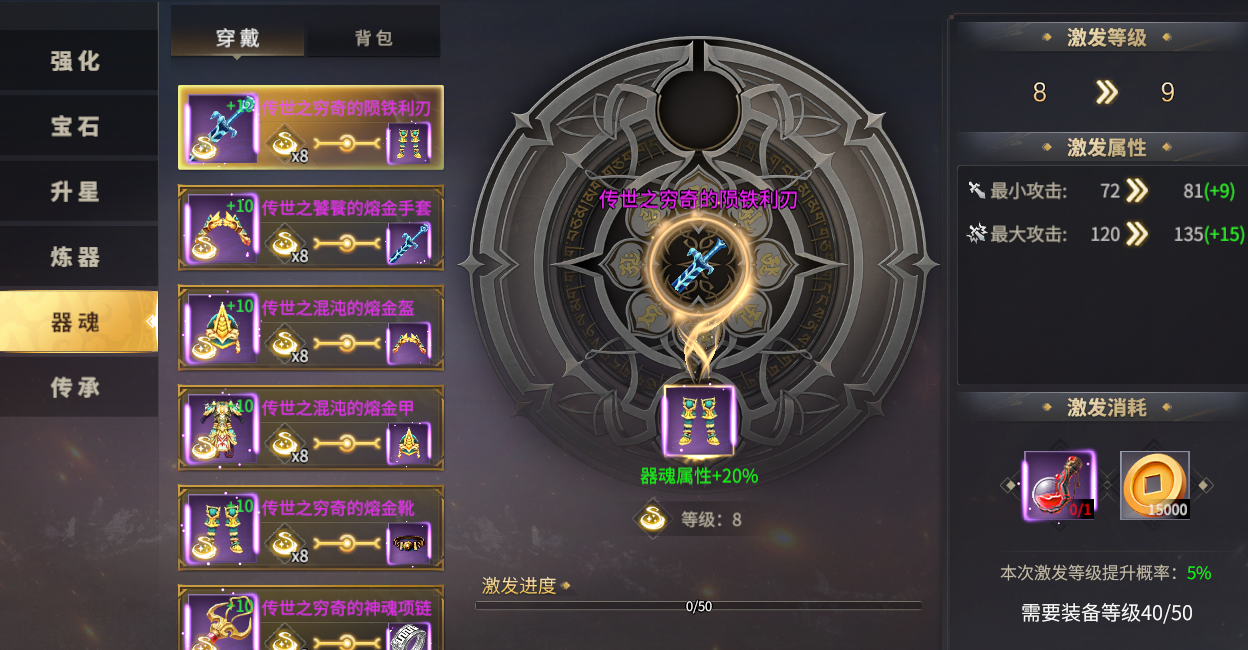
Task: Select the red potion consumption item icon
Action: click(1060, 486)
